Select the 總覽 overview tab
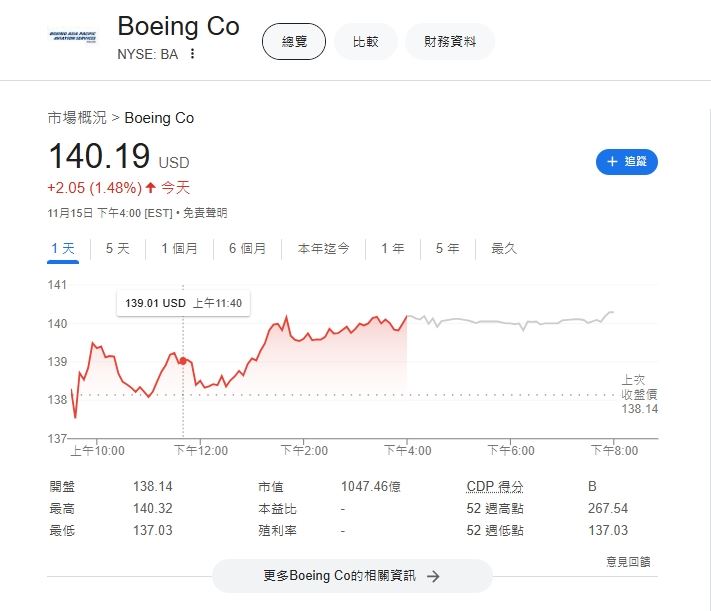711x611 pixels. [x=294, y=42]
